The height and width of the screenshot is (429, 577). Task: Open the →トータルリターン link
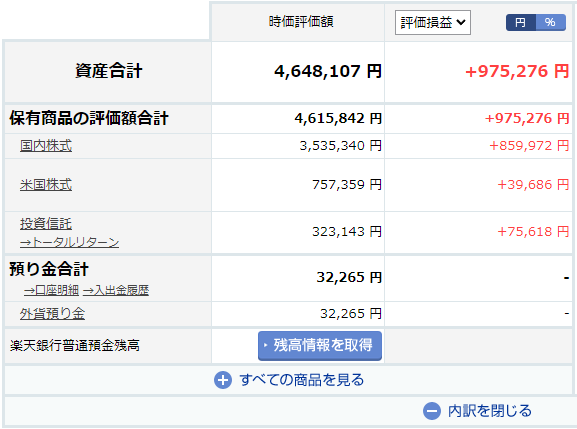70,242
